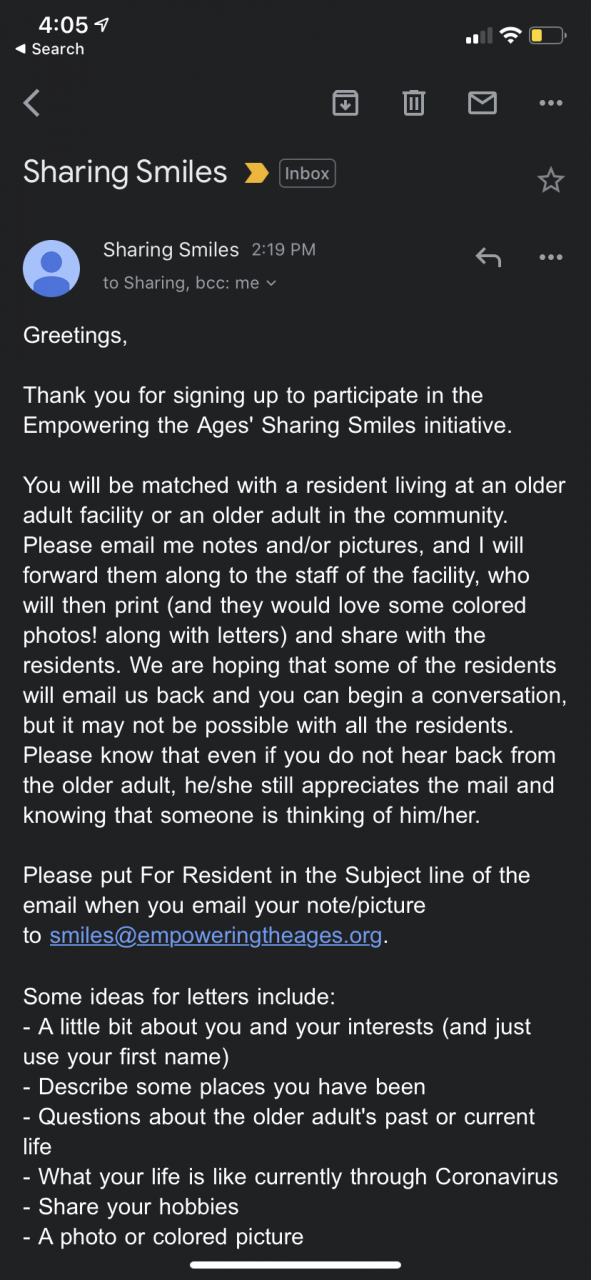Tap the email subject title Sharing Smiles
The height and width of the screenshot is (1280, 591).
pyautogui.click(x=125, y=172)
